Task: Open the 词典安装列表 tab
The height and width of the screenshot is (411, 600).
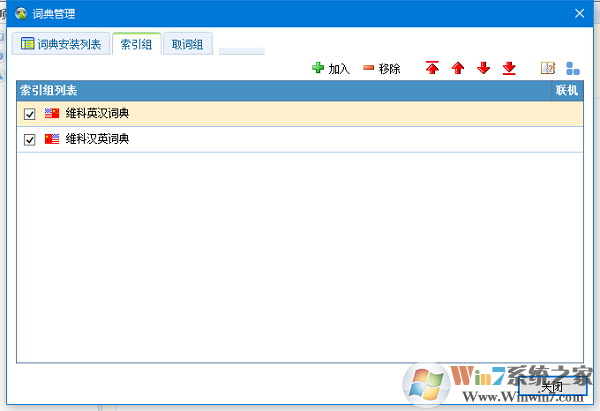Action: (61, 44)
